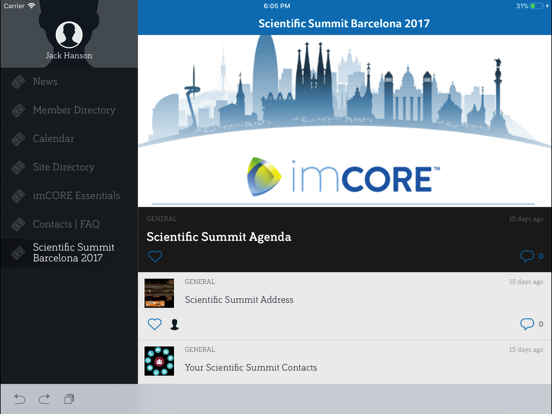This screenshot has width=552, height=414.
Task: Like the Scientific Summit Agenda post
Action: point(155,256)
